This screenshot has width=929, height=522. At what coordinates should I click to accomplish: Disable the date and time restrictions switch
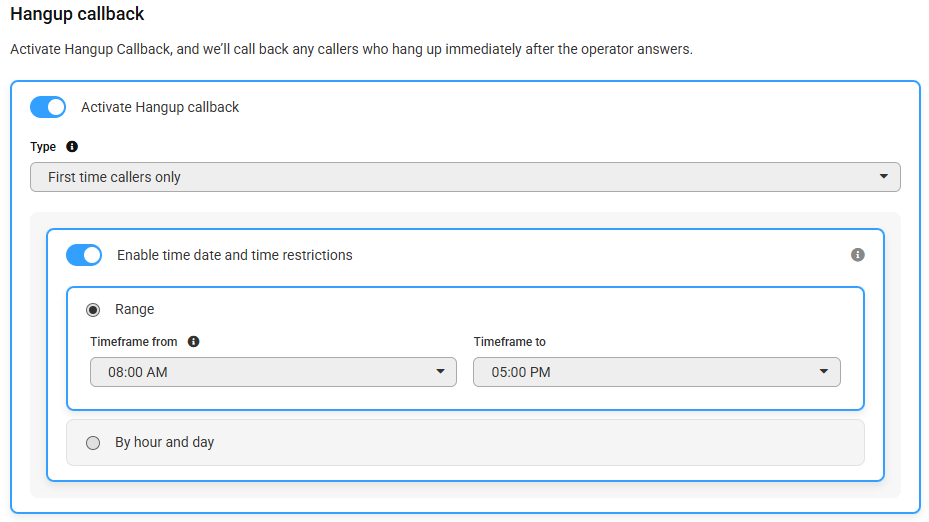click(84, 255)
